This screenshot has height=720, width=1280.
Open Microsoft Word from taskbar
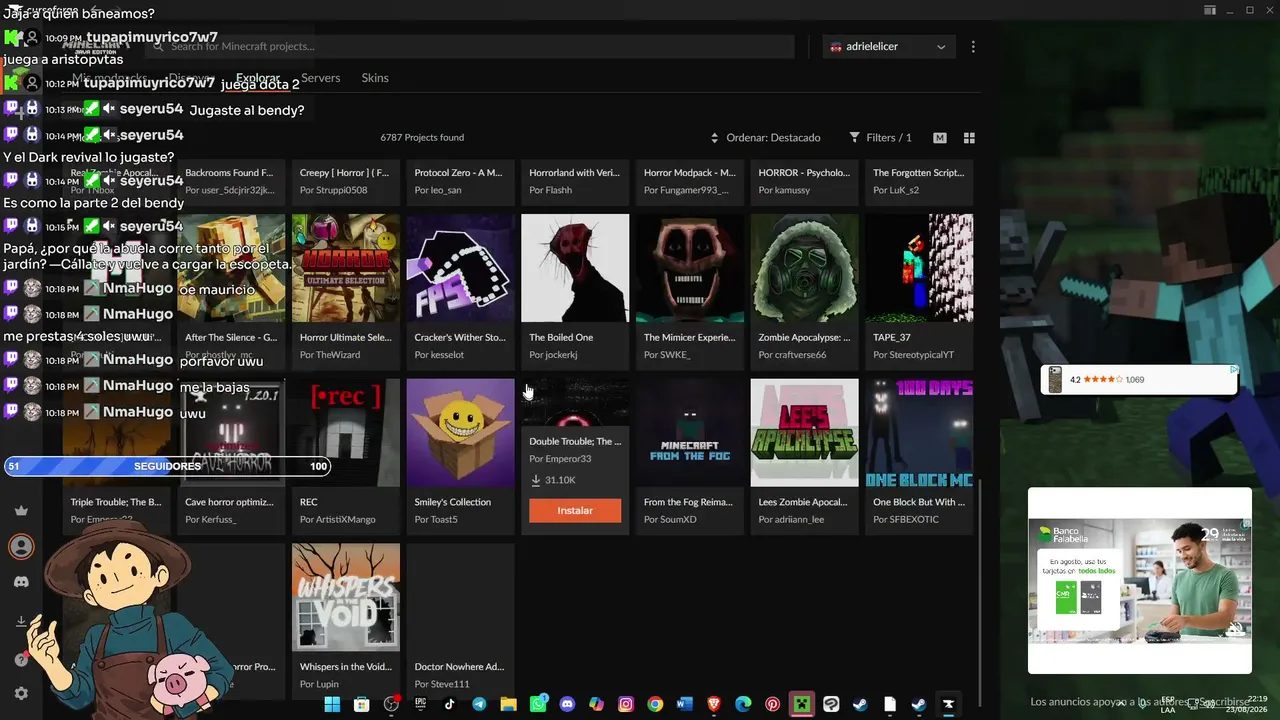[685, 705]
